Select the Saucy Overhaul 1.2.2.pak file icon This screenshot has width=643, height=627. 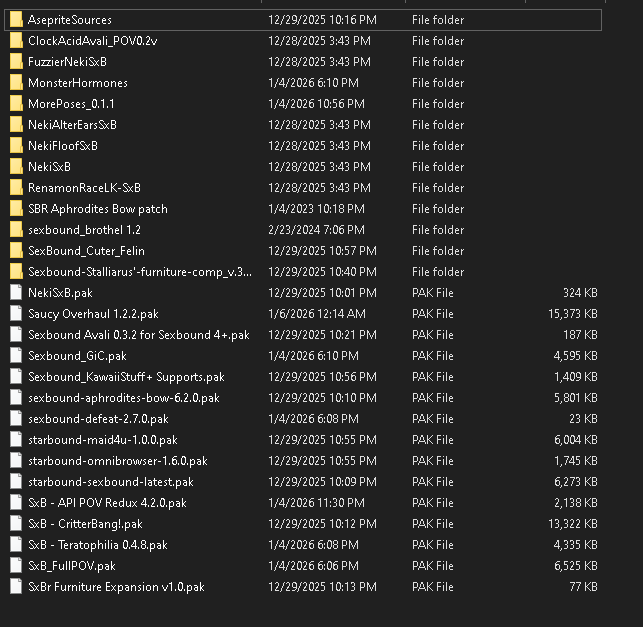[x=16, y=314]
